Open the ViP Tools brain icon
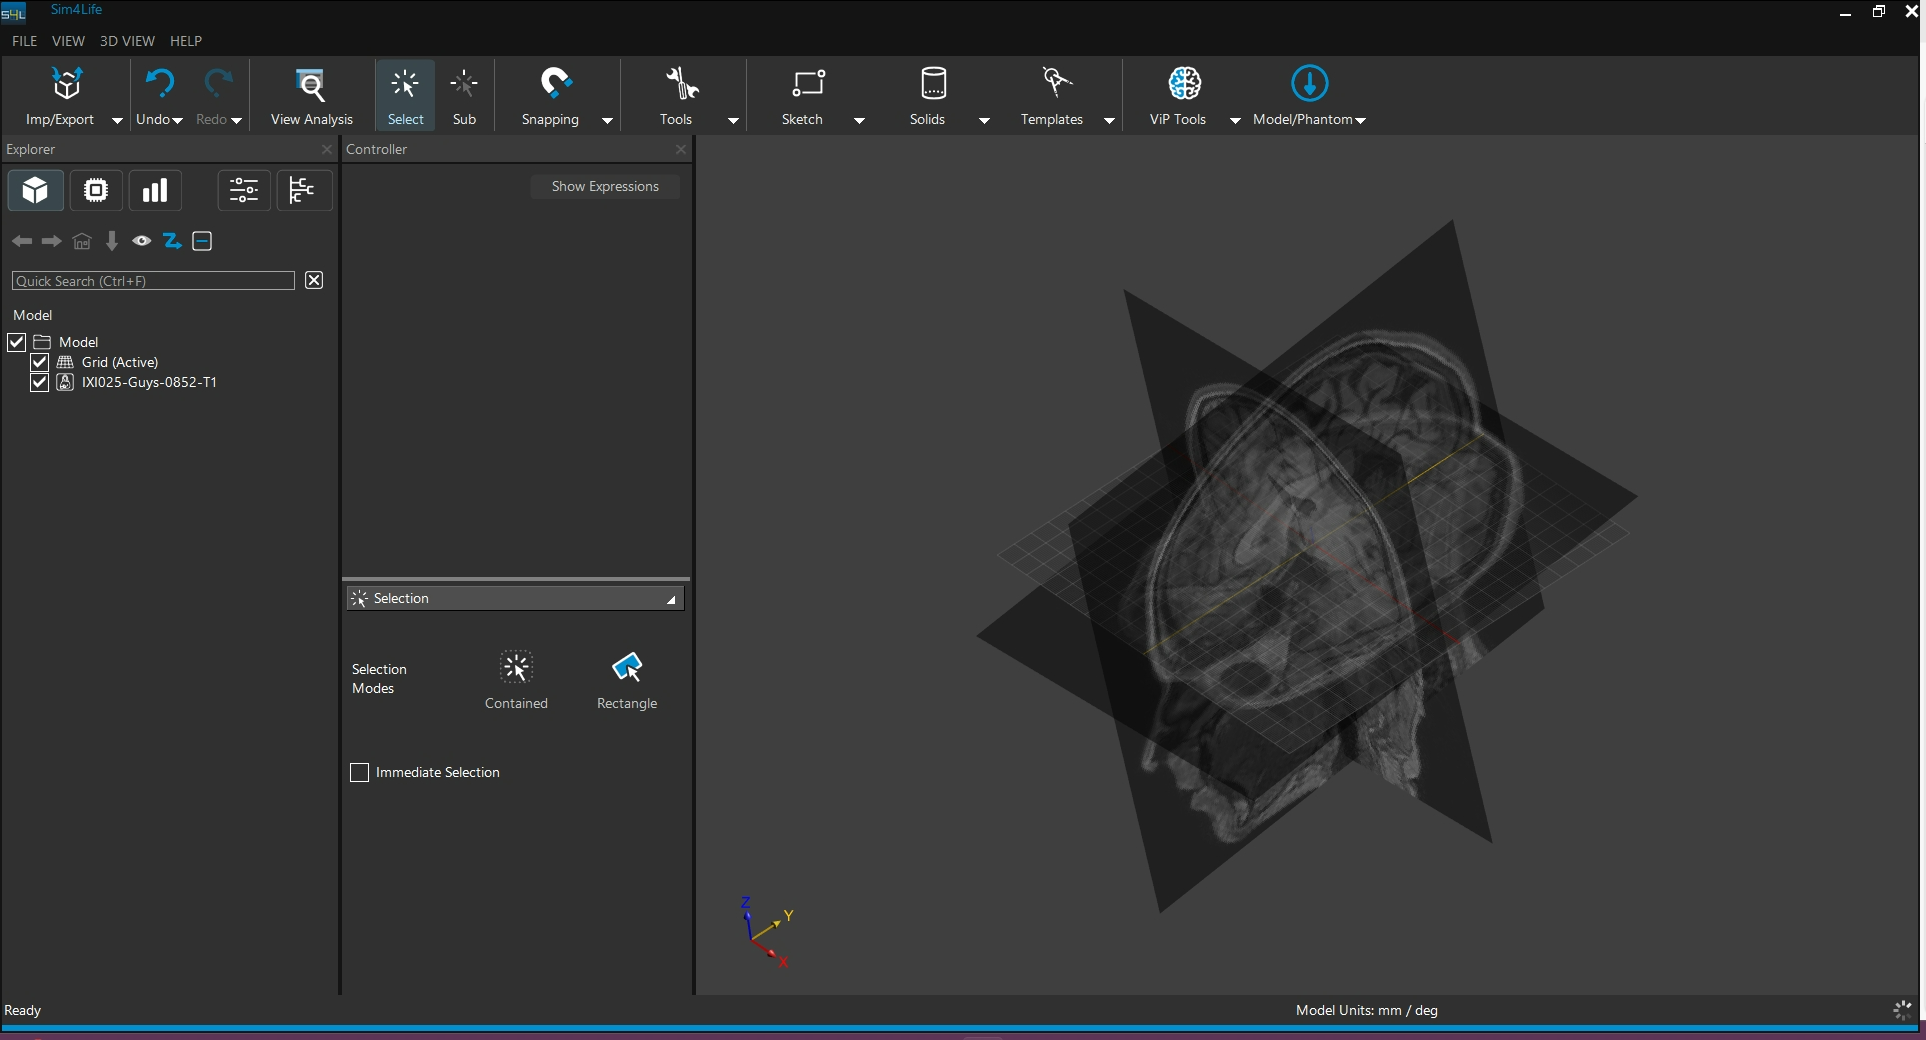The width and height of the screenshot is (1926, 1040). pos(1184,84)
